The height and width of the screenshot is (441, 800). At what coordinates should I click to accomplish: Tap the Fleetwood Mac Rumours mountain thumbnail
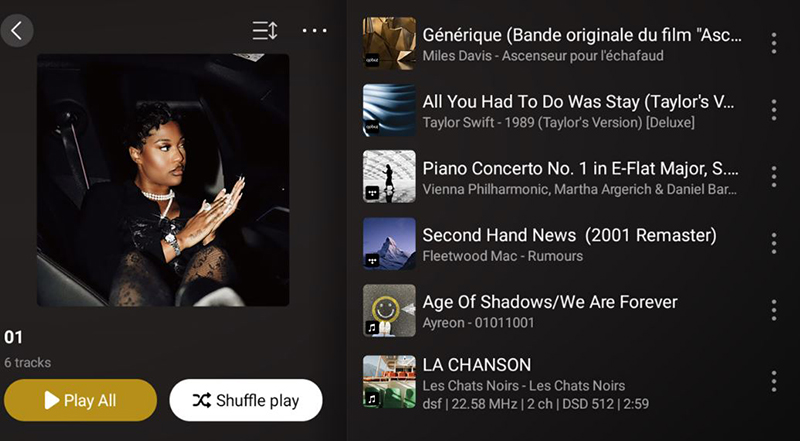click(x=389, y=243)
